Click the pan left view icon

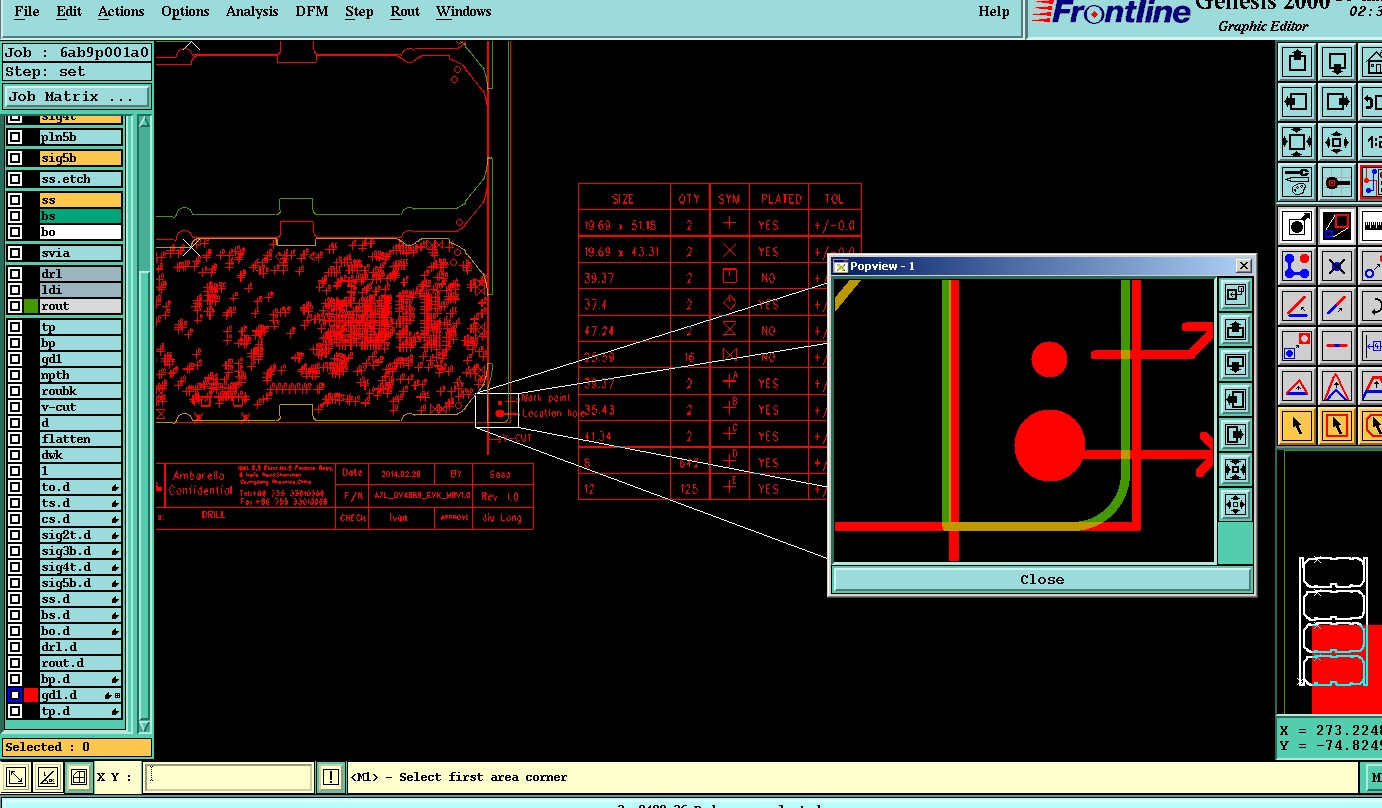click(x=1297, y=101)
